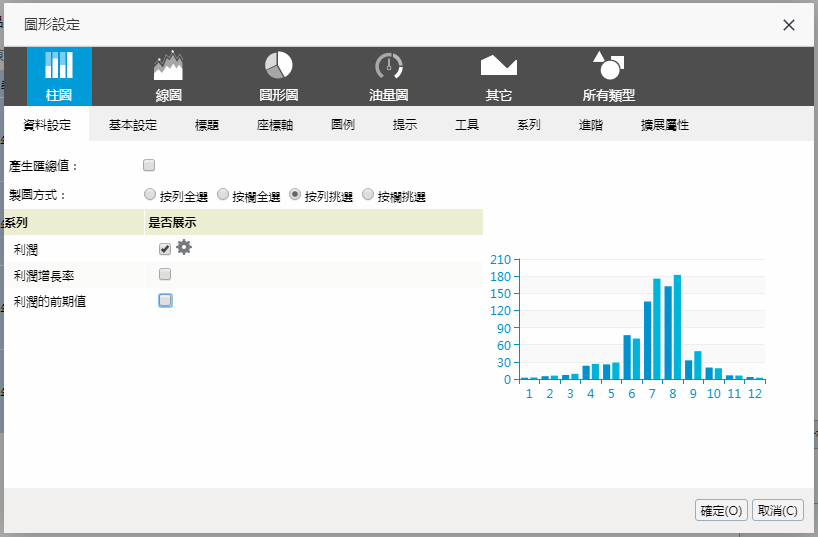Screen dimensions: 818x537
Task: Select the 柱圖 bar chart type icon
Action: click(59, 76)
